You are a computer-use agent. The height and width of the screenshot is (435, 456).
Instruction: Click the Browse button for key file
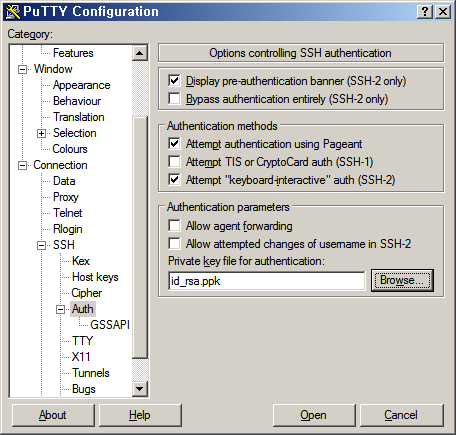[x=402, y=280]
